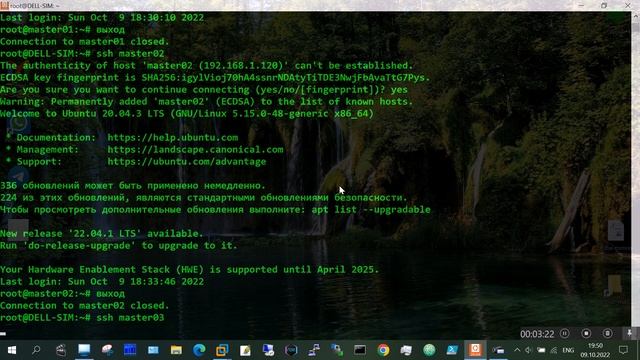Open taskbar search magnifier
The image size is (640, 360).
click(x=36, y=350)
